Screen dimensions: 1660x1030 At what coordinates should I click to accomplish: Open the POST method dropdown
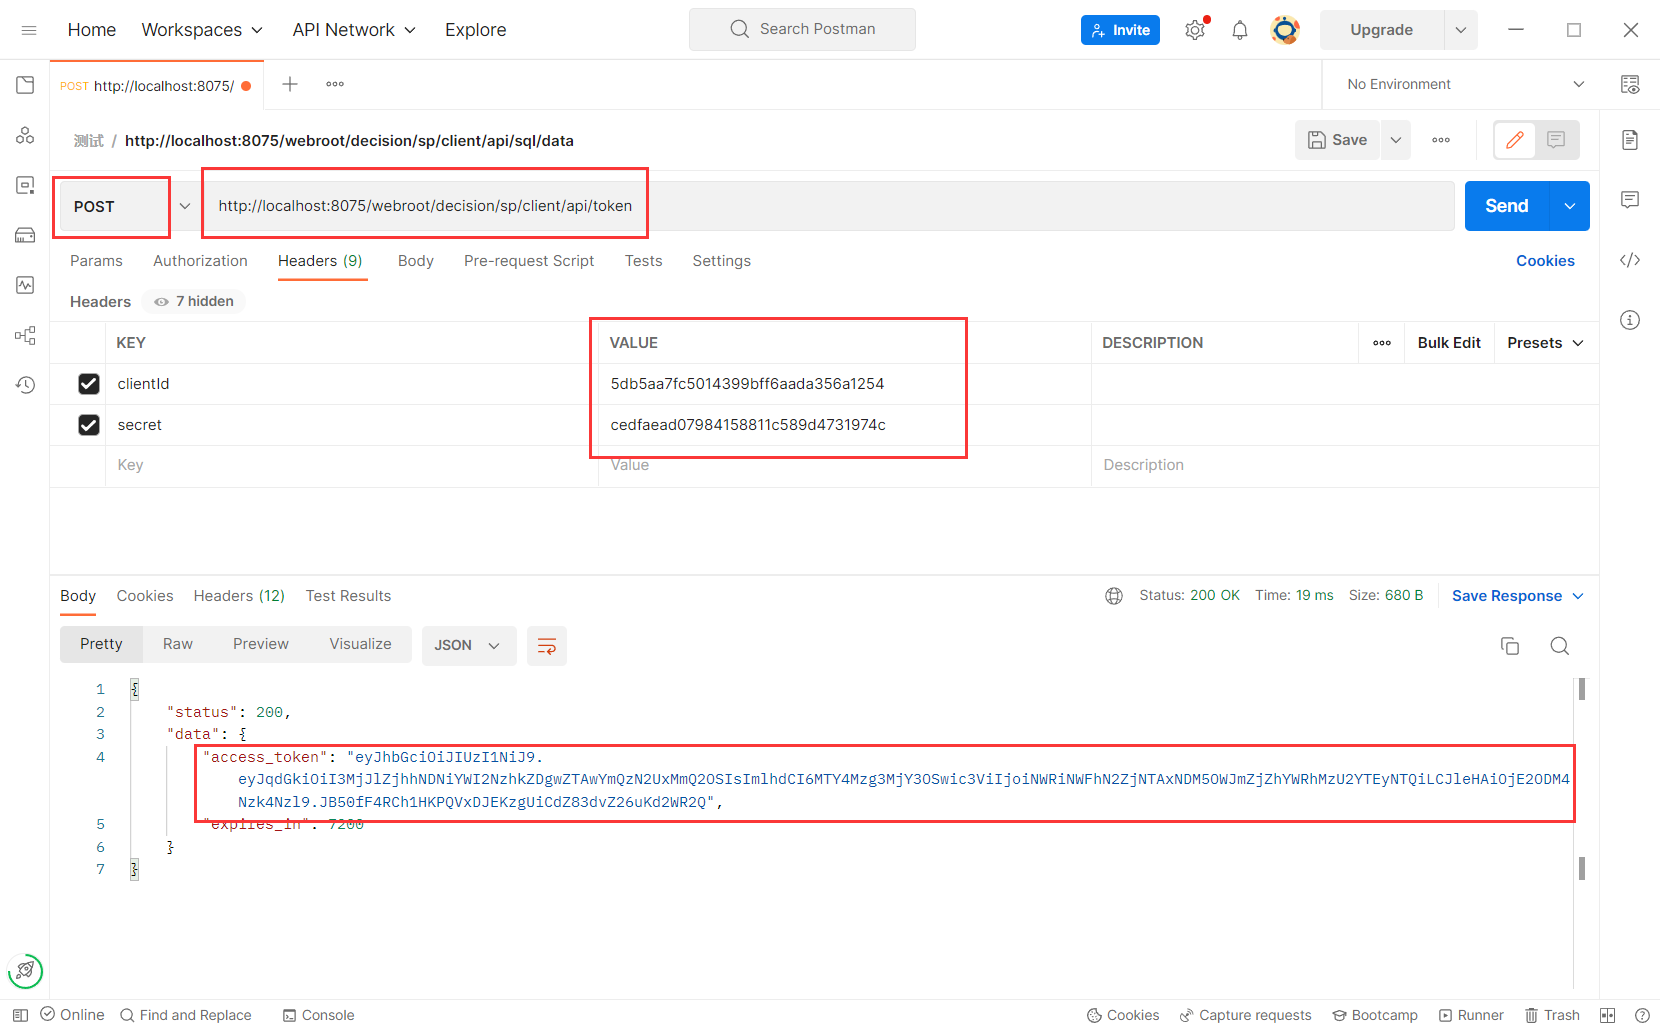[185, 206]
